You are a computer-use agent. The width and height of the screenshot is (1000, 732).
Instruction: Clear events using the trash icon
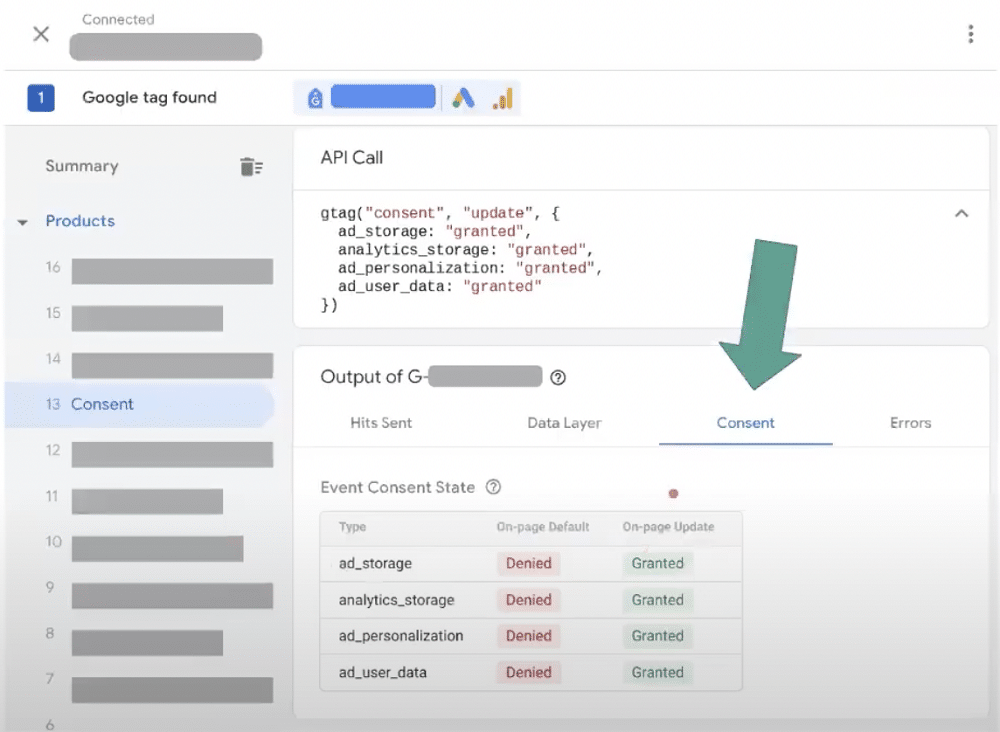pyautogui.click(x=251, y=167)
